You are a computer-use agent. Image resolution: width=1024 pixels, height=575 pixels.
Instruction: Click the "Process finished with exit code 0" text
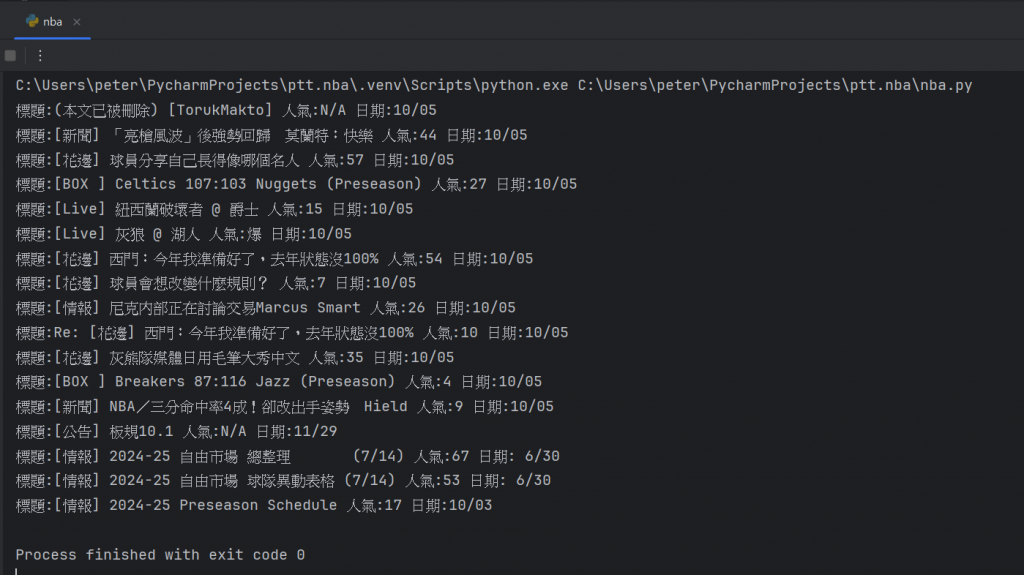160,555
